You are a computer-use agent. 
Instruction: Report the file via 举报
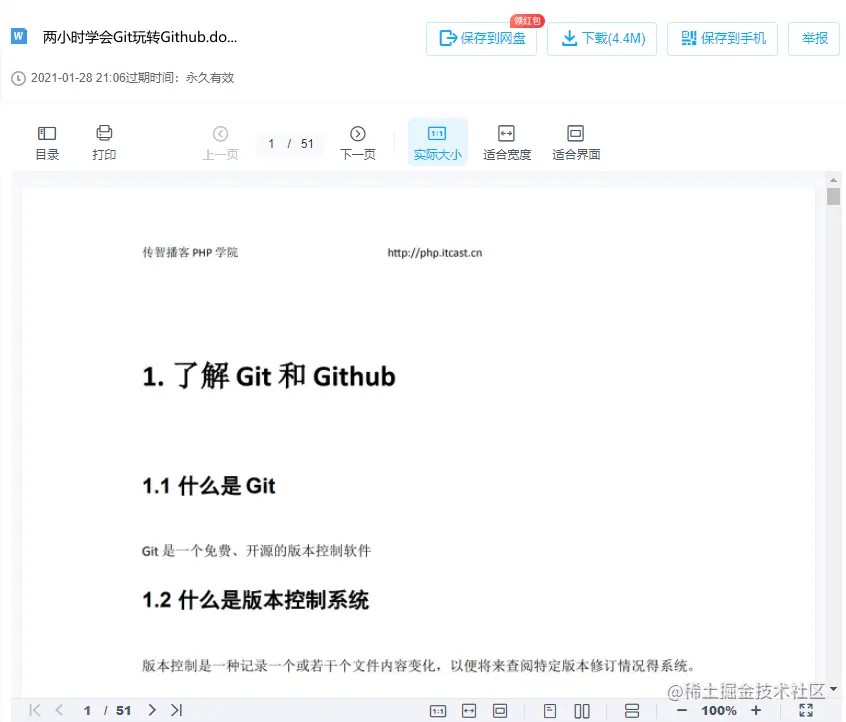(x=814, y=38)
